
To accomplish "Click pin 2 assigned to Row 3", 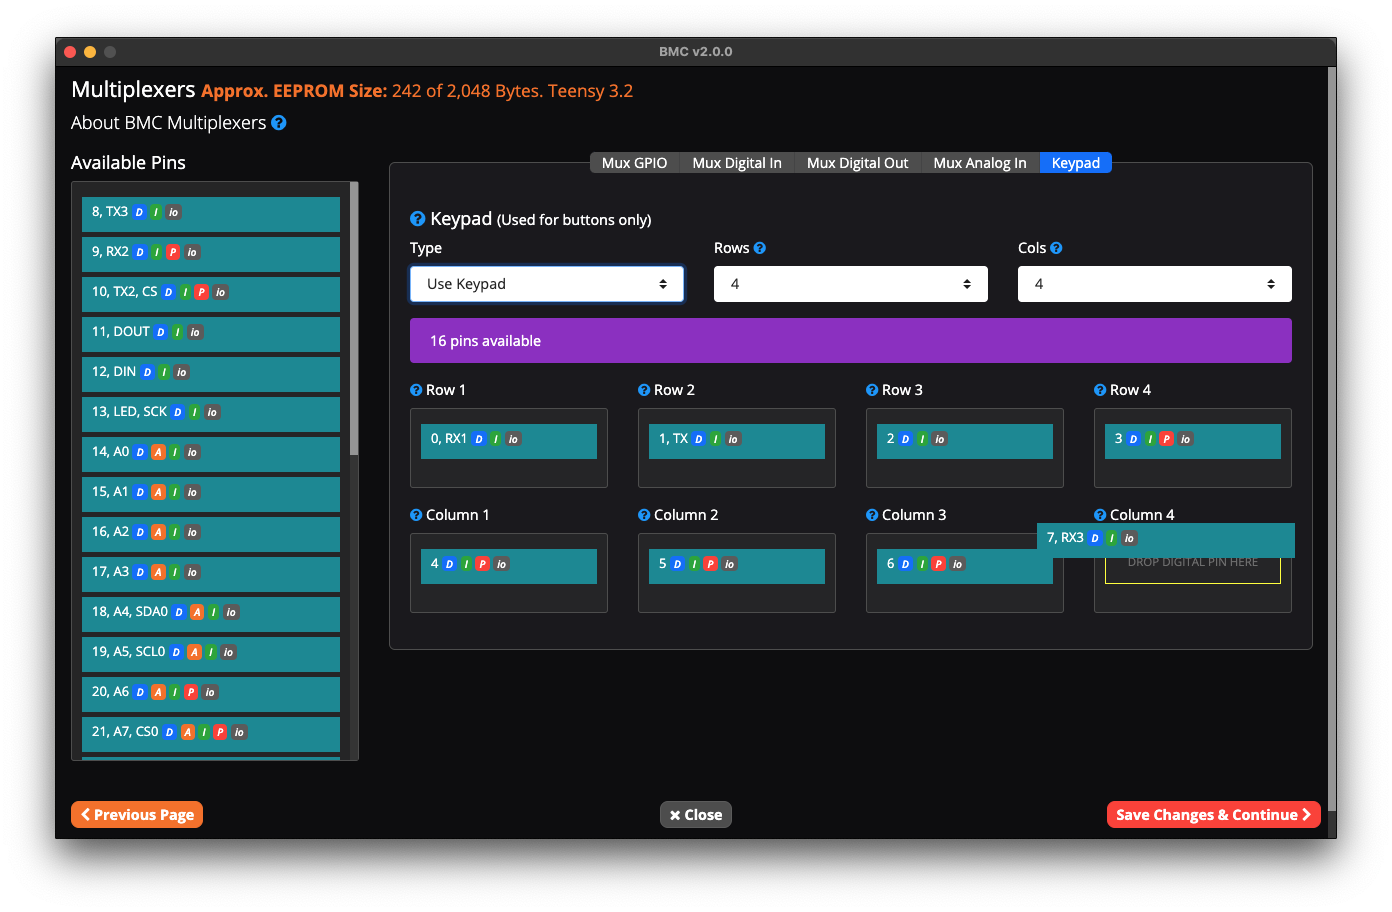I will [965, 441].
